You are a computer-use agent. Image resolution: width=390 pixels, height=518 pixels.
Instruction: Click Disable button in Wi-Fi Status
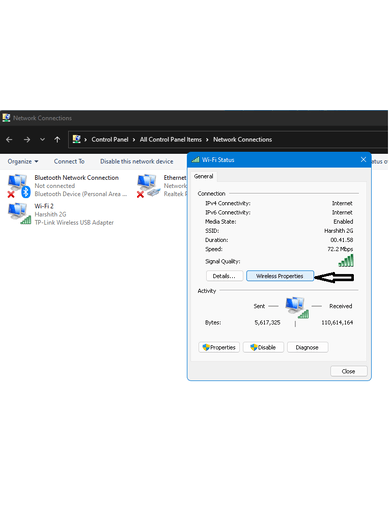[263, 347]
